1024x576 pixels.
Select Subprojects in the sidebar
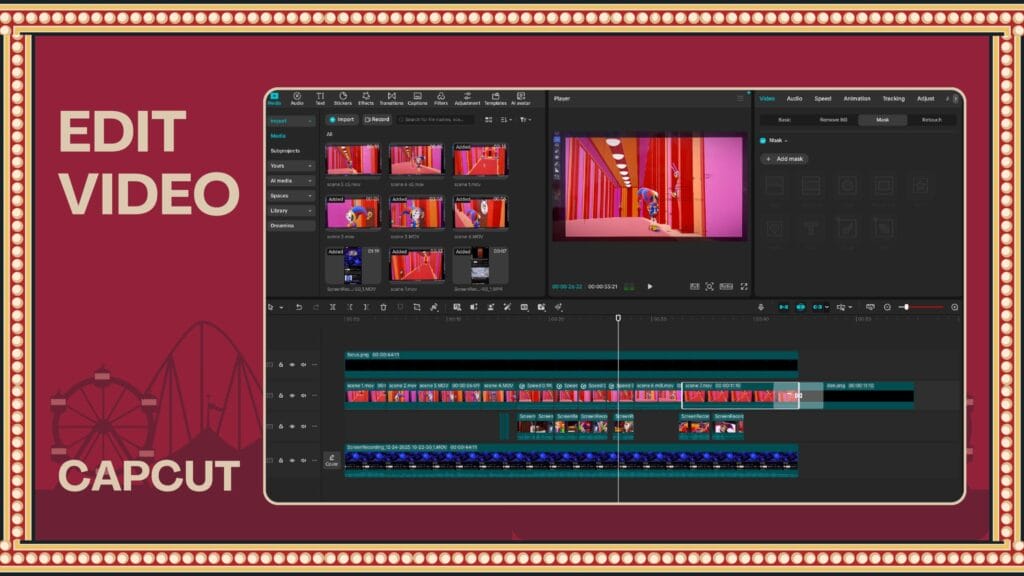pyautogui.click(x=285, y=151)
